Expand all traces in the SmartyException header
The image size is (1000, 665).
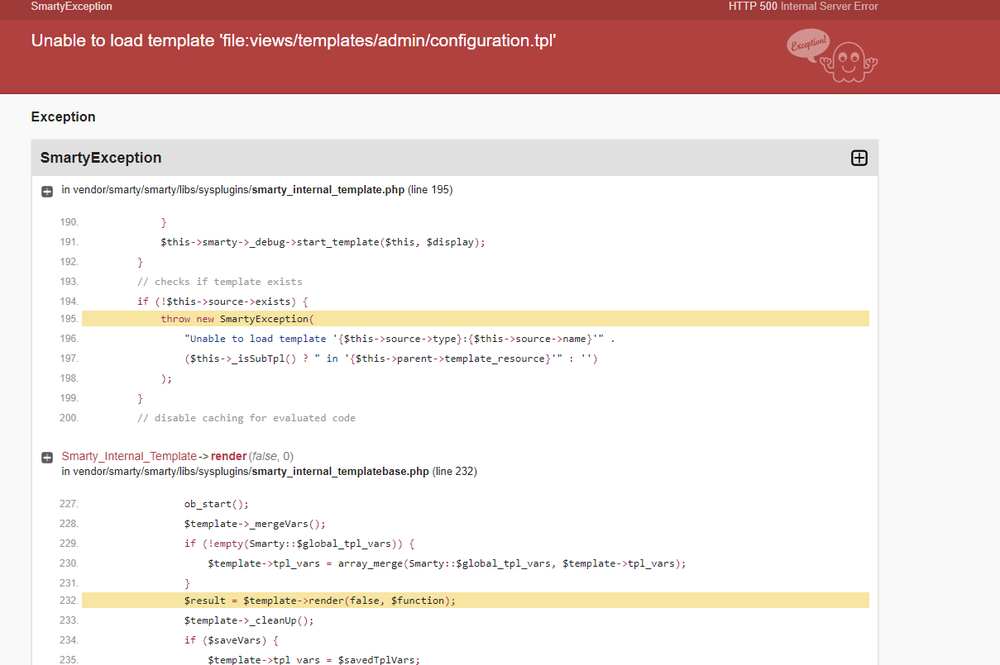tap(859, 158)
